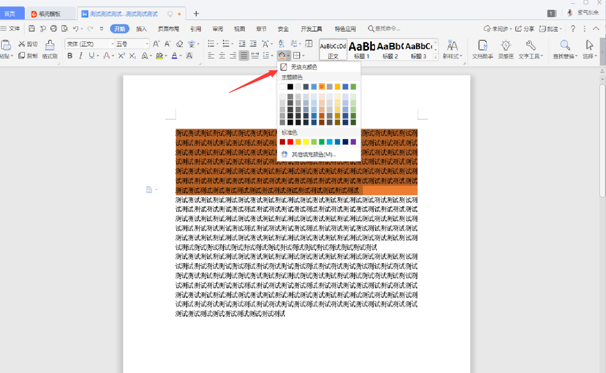Click the search command (查找命令) box
Image resolution: width=606 pixels, height=373 pixels.
(384, 29)
